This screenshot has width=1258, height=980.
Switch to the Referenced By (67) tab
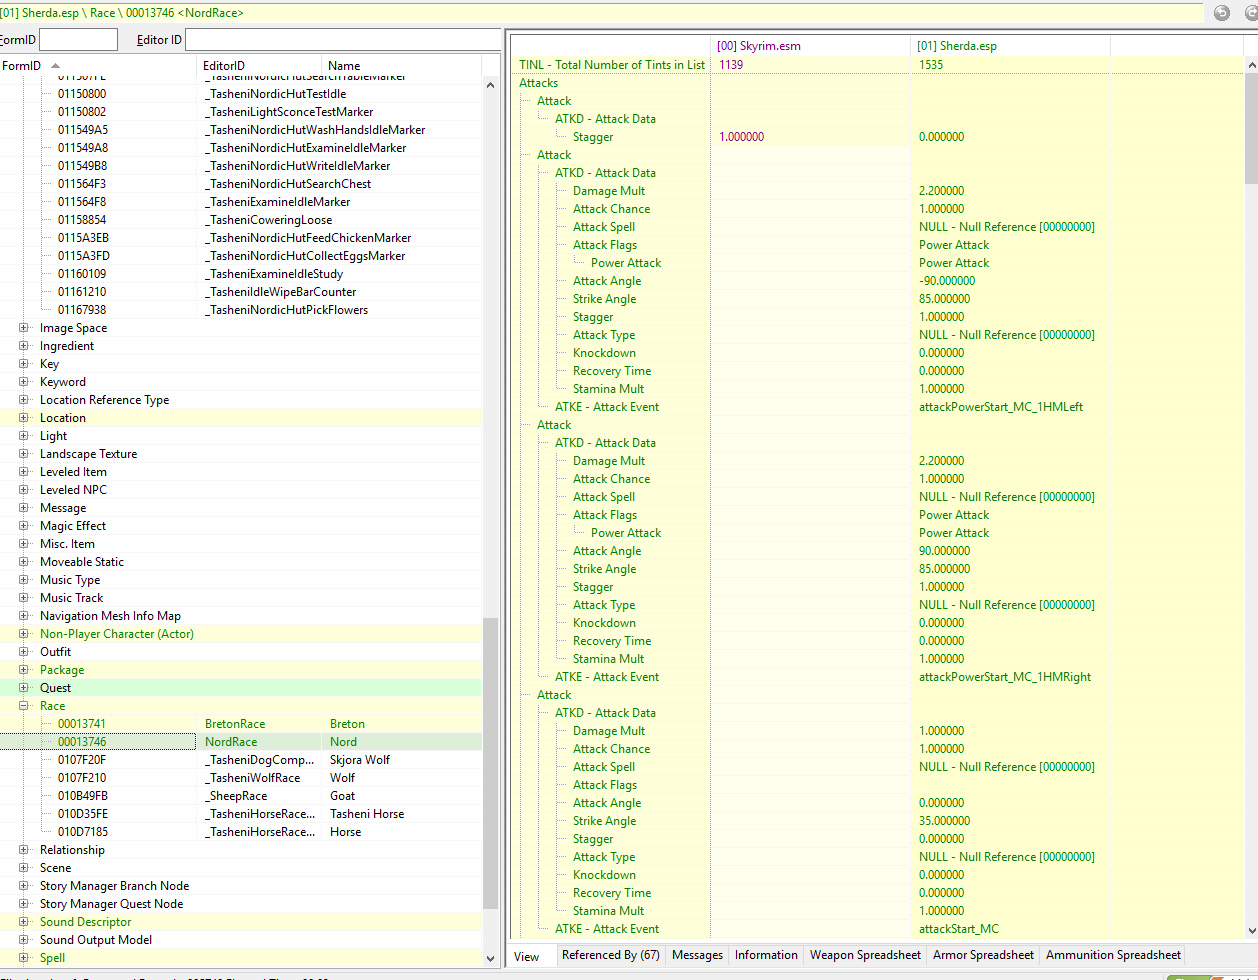pyautogui.click(x=610, y=955)
